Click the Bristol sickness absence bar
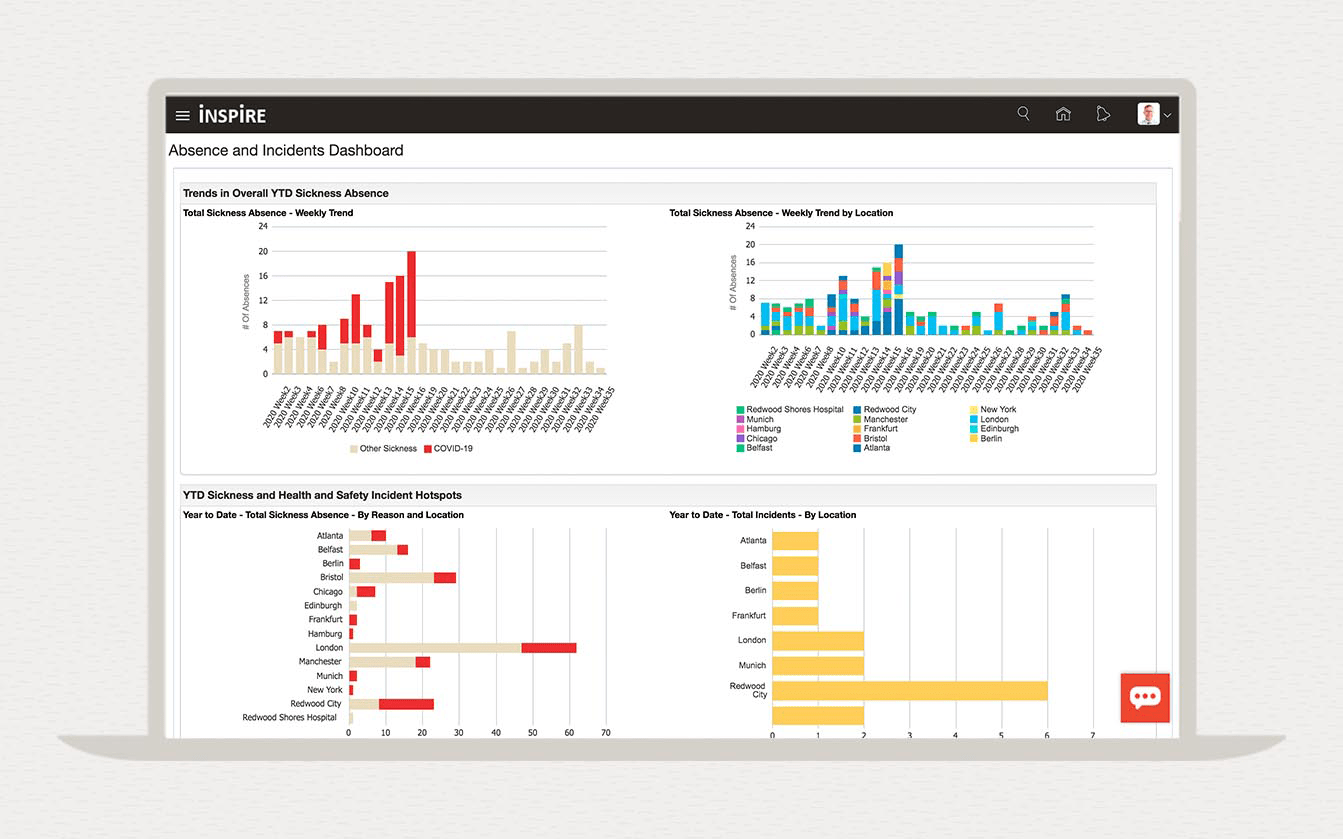 (x=402, y=578)
